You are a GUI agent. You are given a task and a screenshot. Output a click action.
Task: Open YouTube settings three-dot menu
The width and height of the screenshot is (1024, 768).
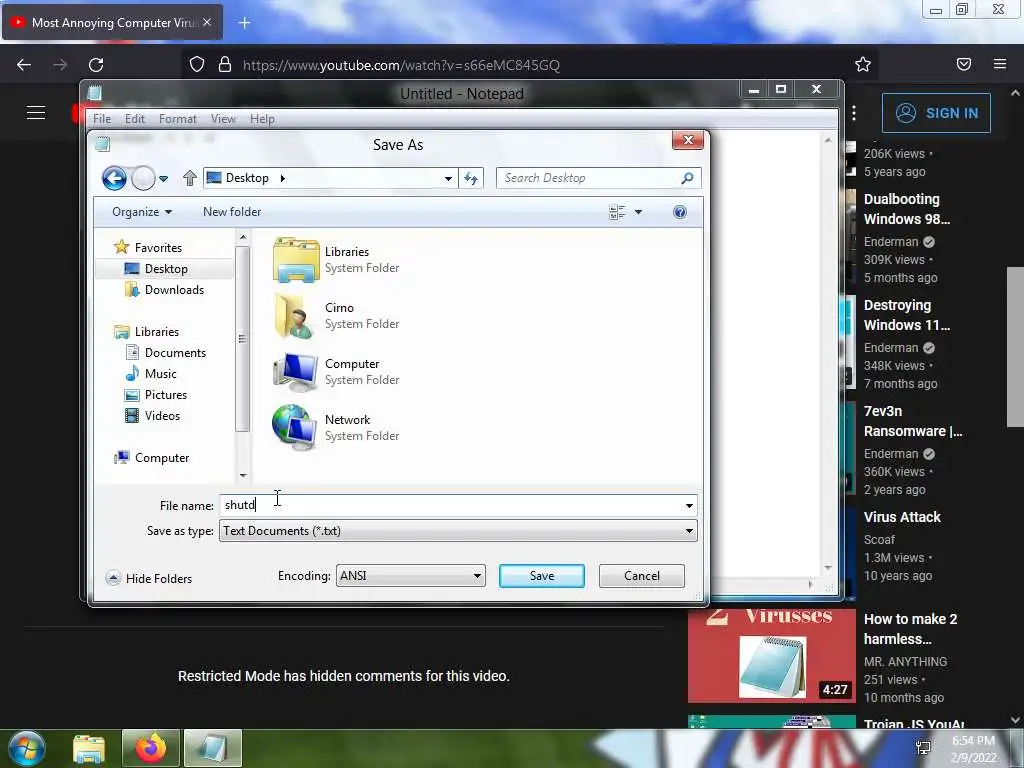(854, 113)
